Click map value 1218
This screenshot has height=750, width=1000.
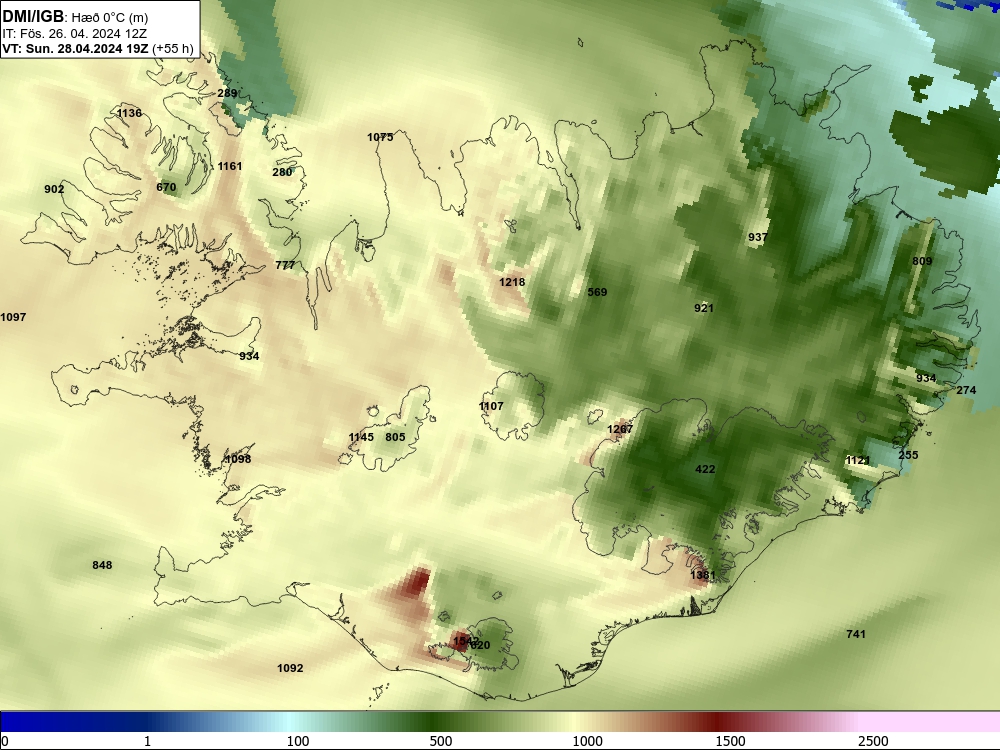pos(512,282)
